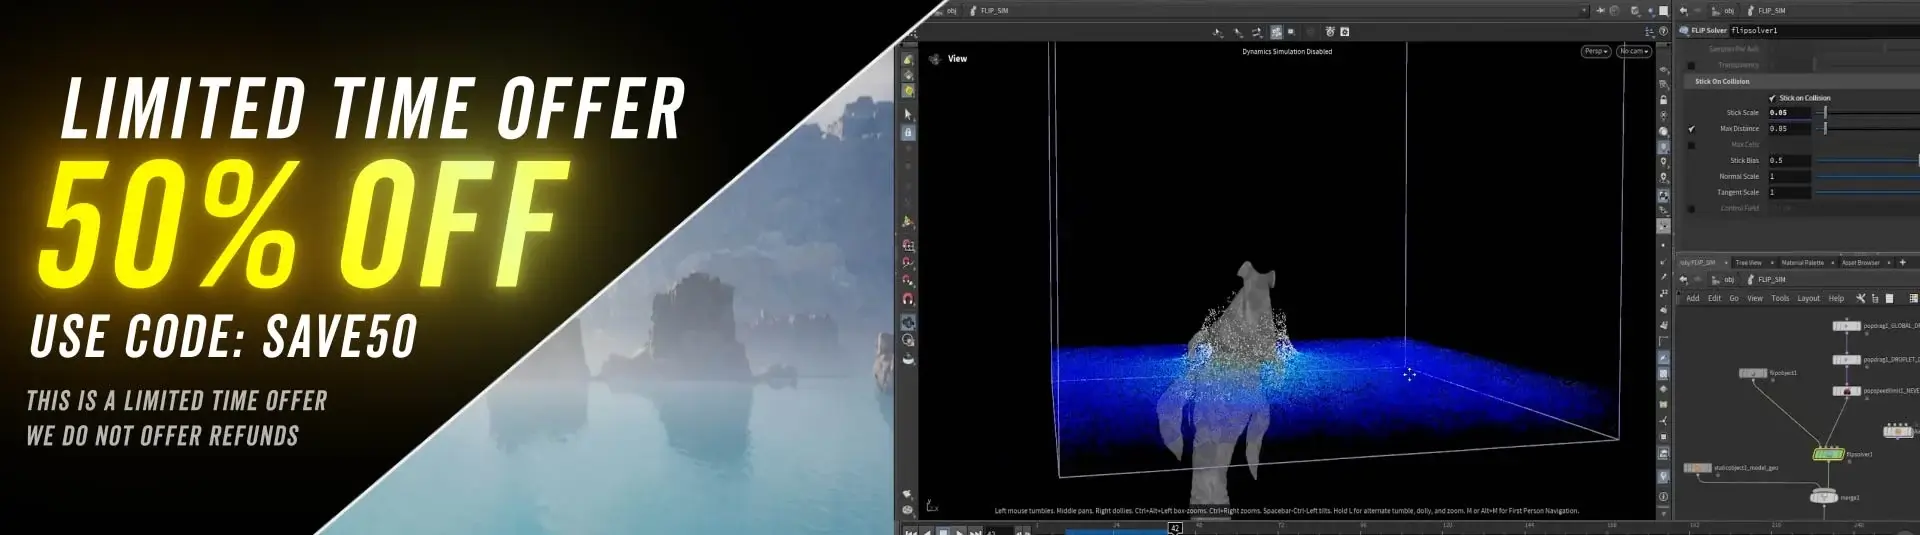Click the help question mark icon above viewport toolbar

pyautogui.click(x=1663, y=32)
